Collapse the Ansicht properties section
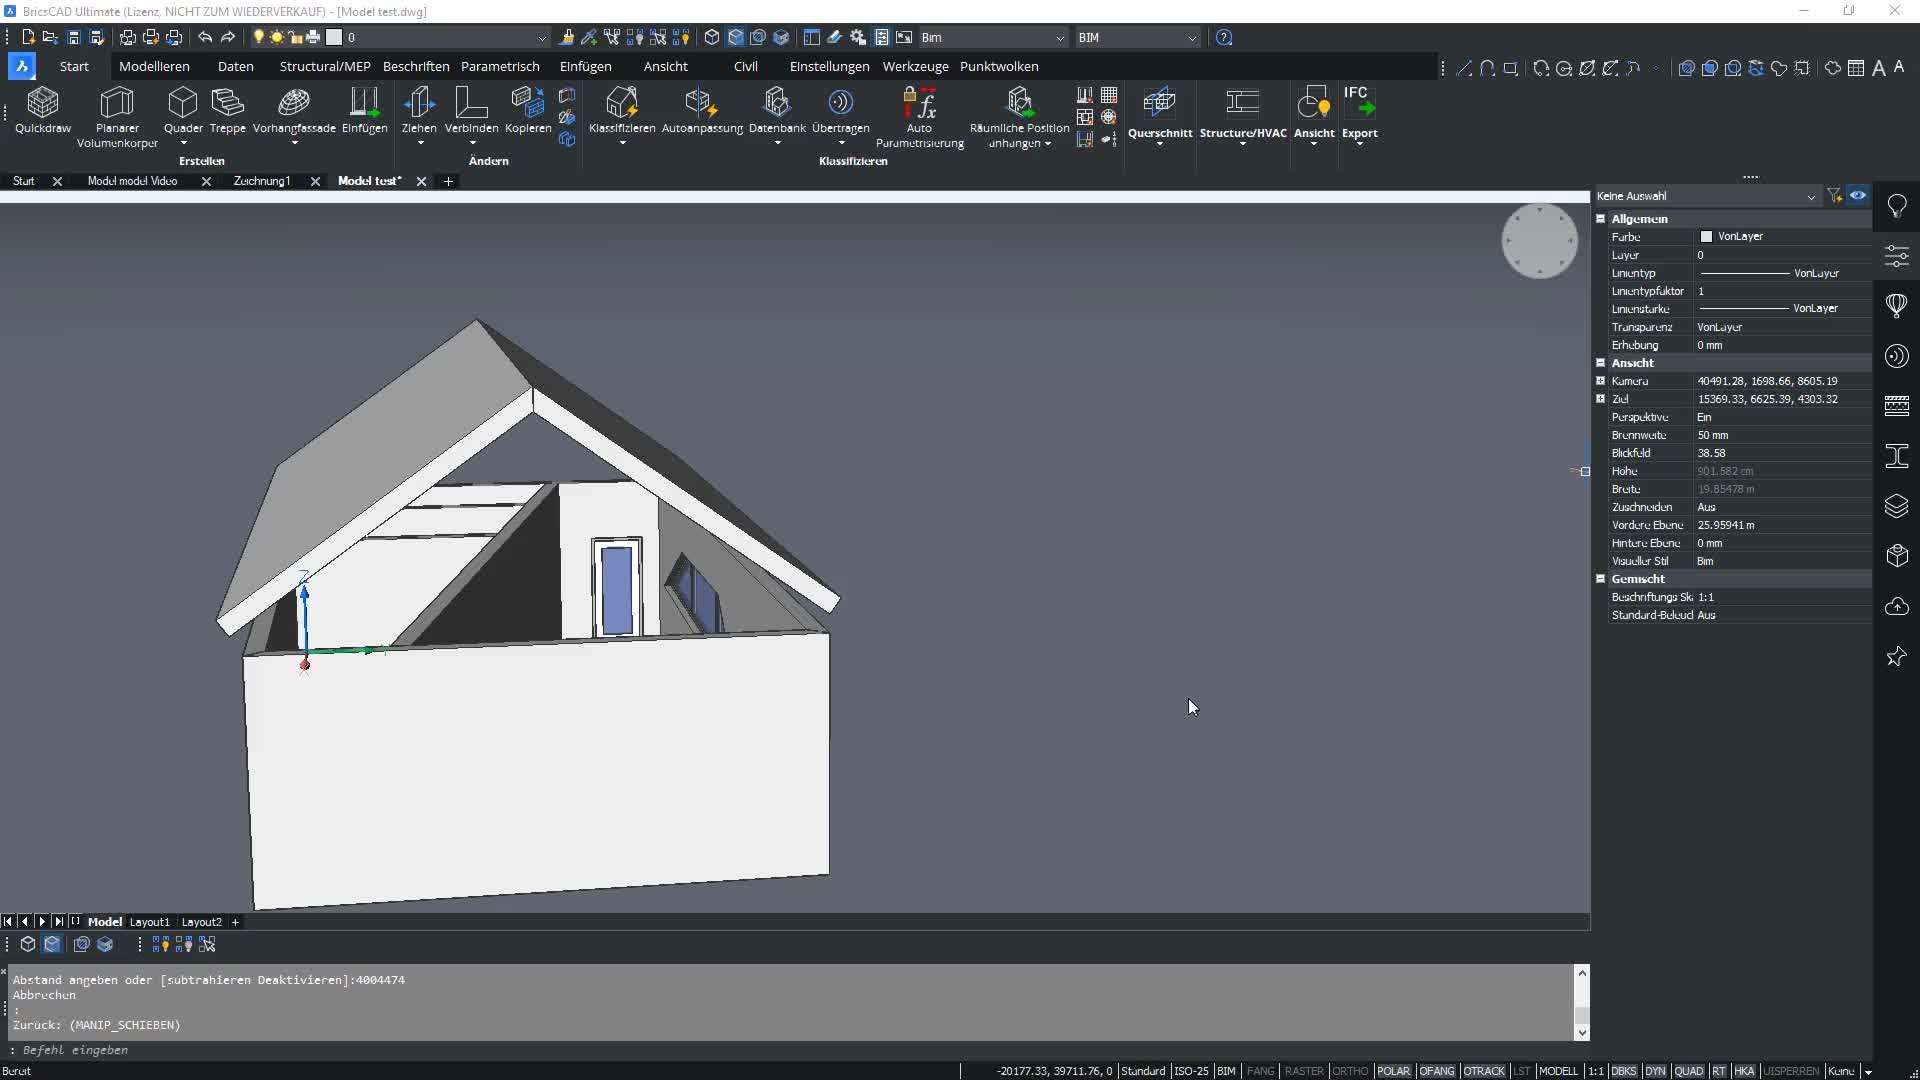Viewport: 1920px width, 1080px height. [1600, 363]
